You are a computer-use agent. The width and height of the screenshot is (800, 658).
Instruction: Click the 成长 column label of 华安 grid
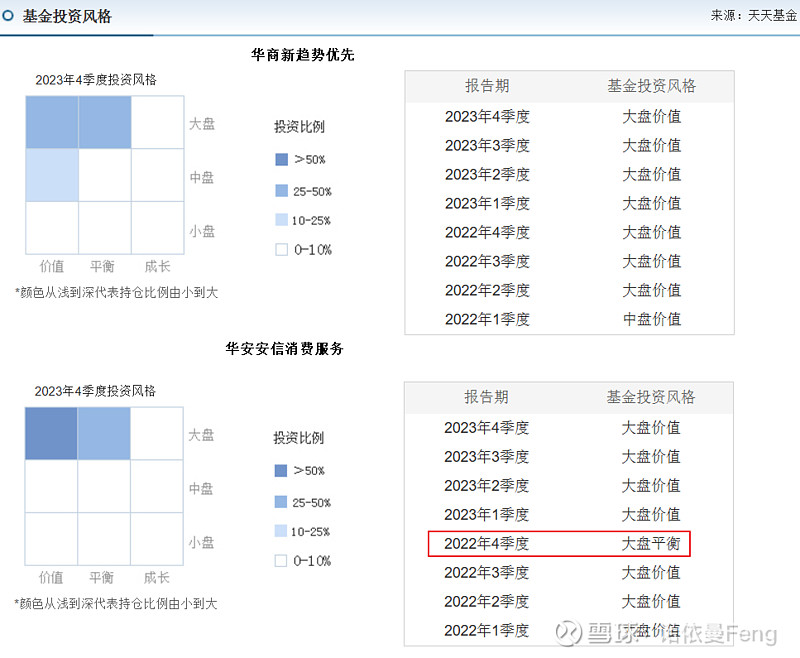[156, 577]
